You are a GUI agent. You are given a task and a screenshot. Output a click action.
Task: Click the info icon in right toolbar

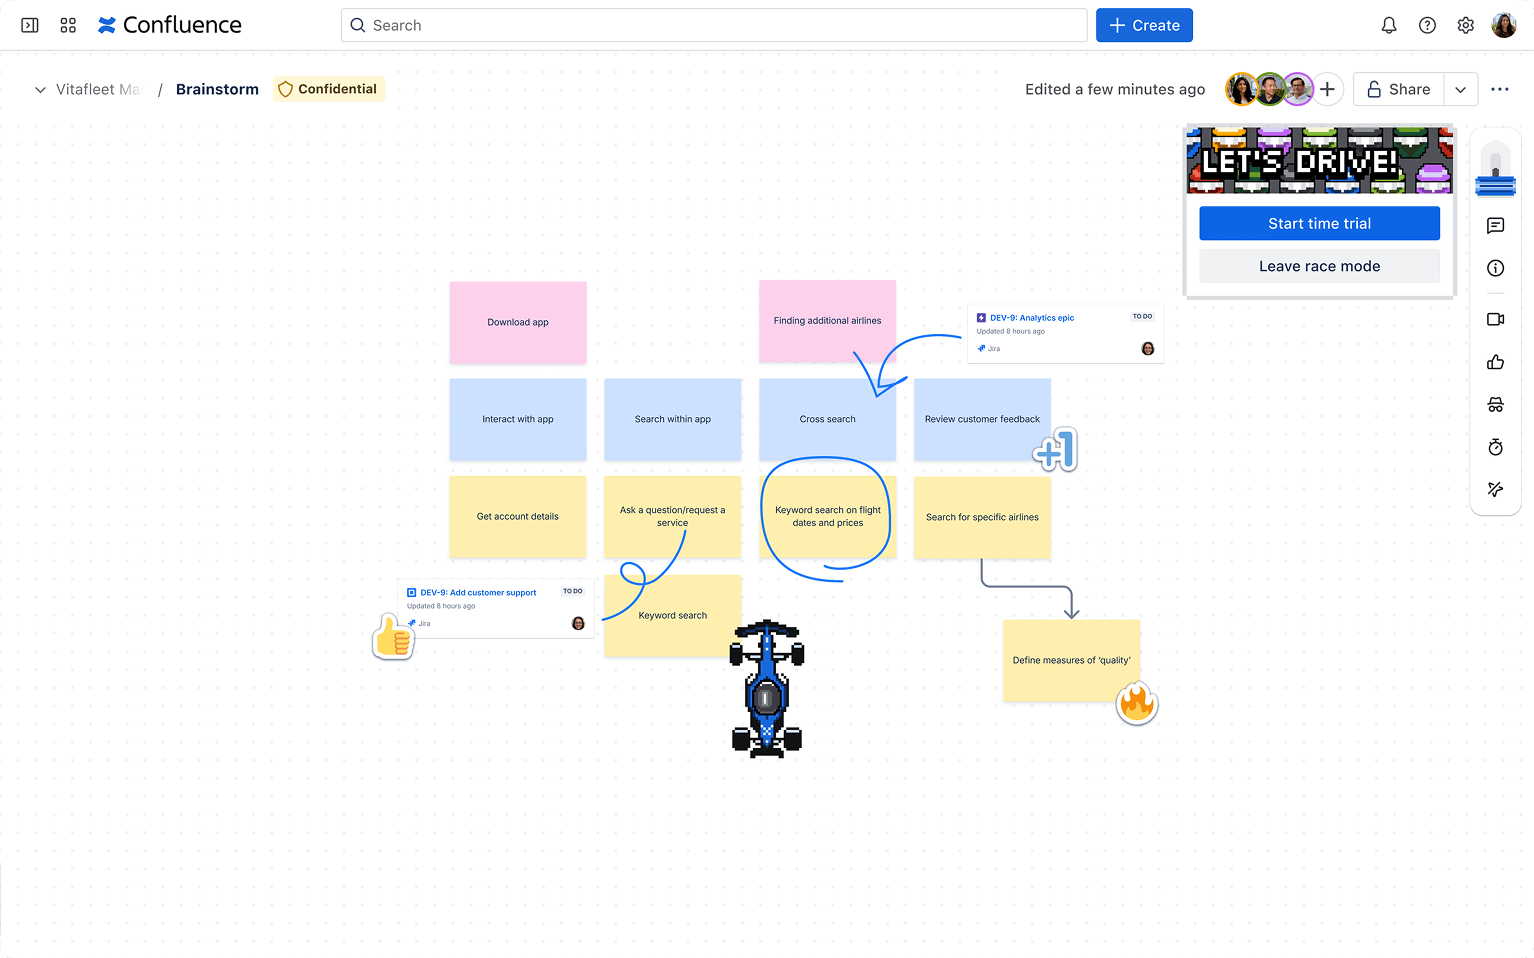[1495, 268]
